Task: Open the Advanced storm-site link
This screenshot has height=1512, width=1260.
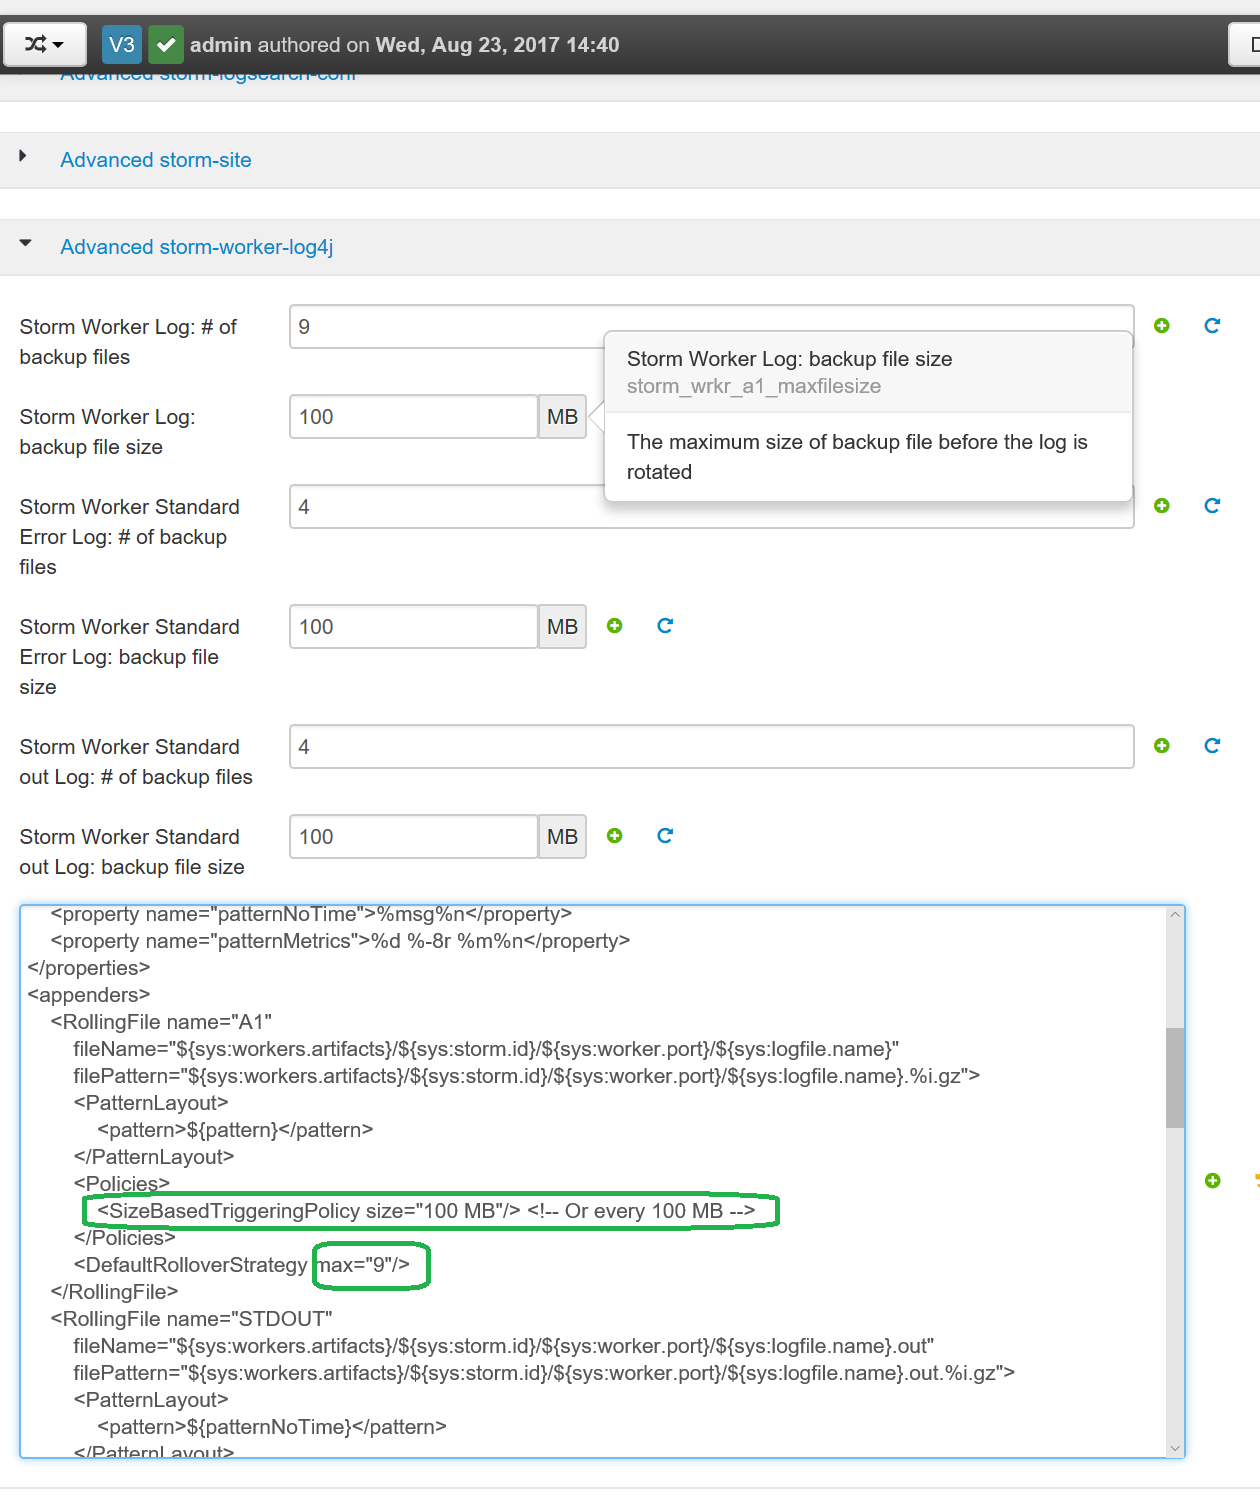Action: tap(156, 160)
